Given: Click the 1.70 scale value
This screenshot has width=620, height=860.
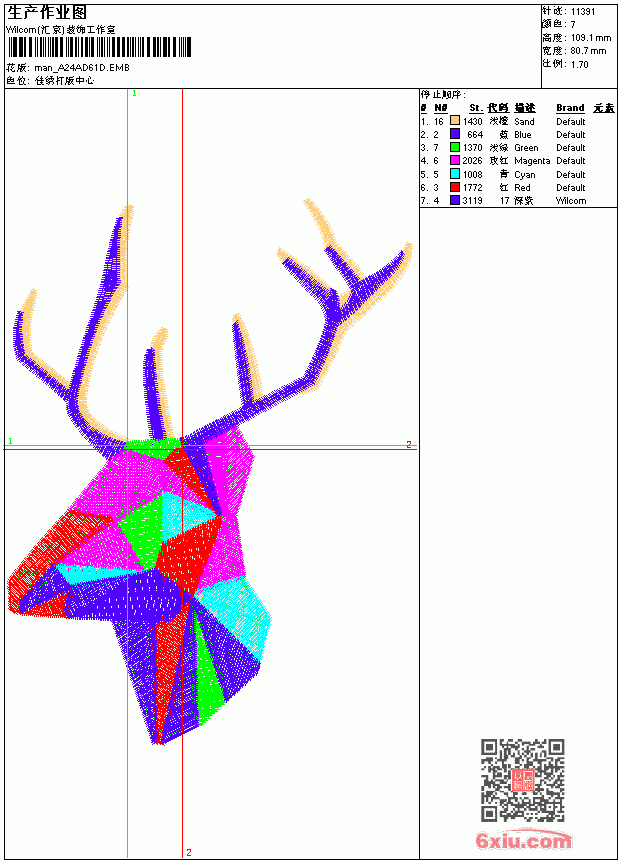Looking at the screenshot, I should point(579,65).
